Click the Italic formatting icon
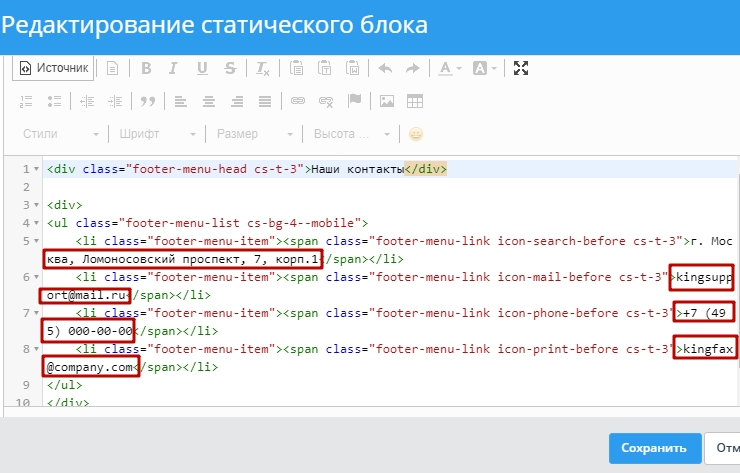Screen dimensions: 740x473 point(174,69)
